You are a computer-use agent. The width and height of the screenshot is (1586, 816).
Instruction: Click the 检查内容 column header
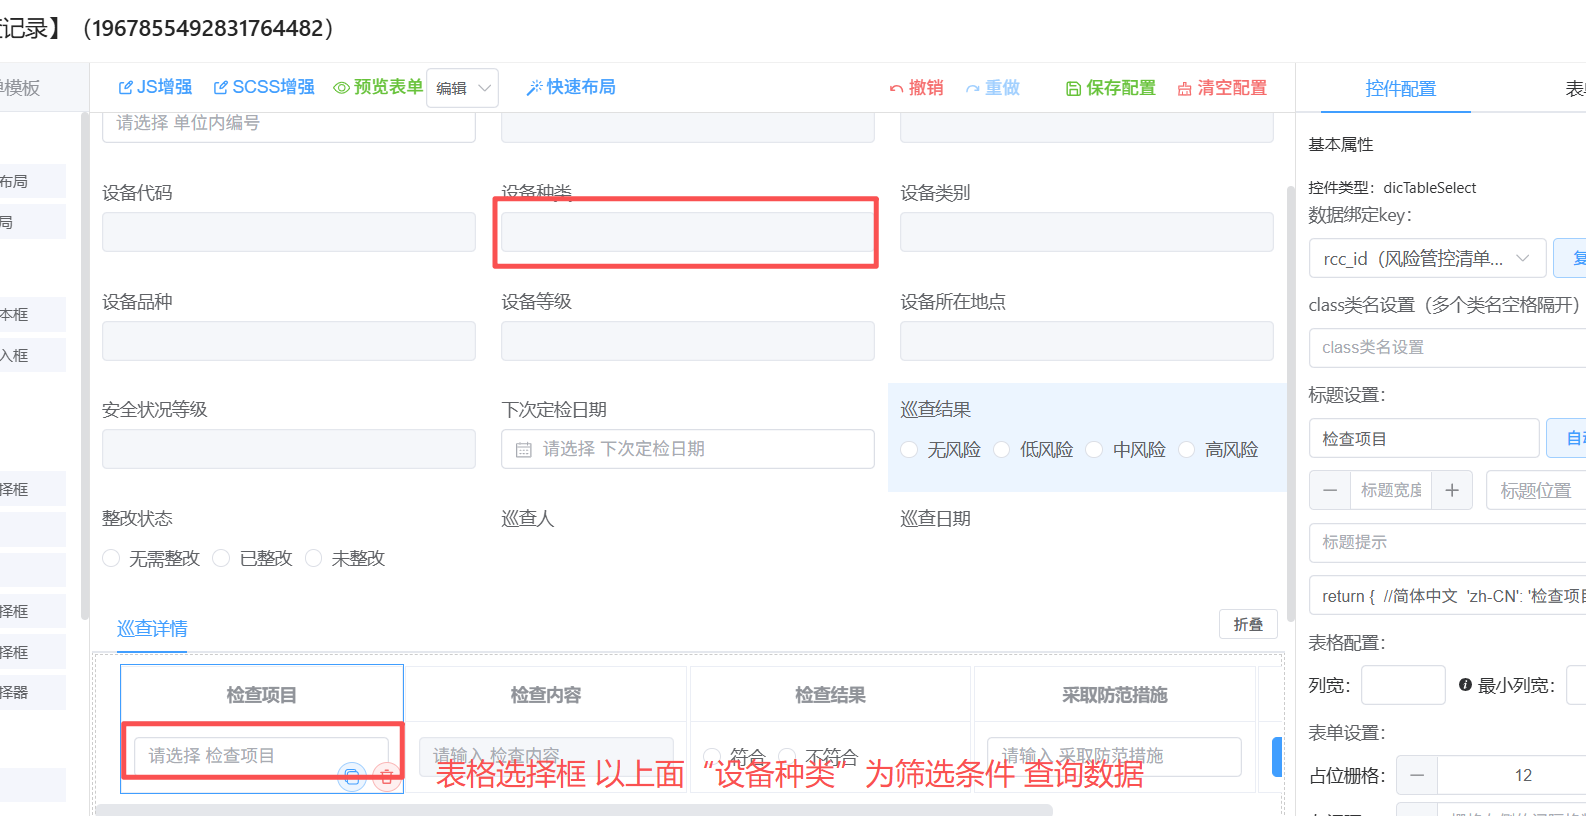[x=545, y=694]
